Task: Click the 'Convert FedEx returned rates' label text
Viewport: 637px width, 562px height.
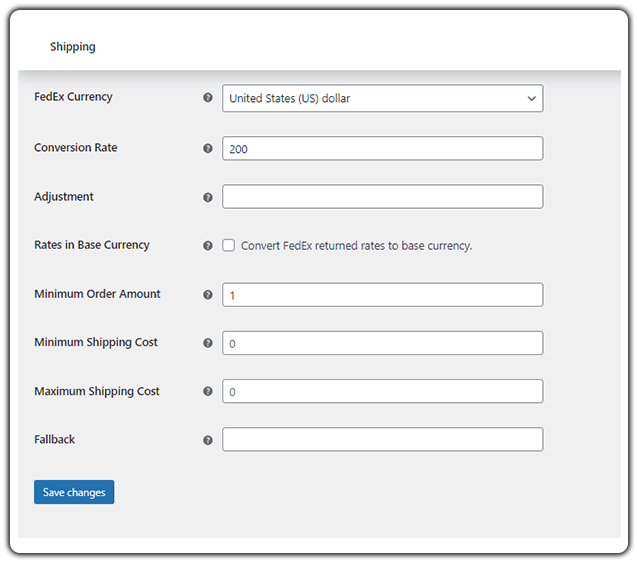Action: pos(356,246)
